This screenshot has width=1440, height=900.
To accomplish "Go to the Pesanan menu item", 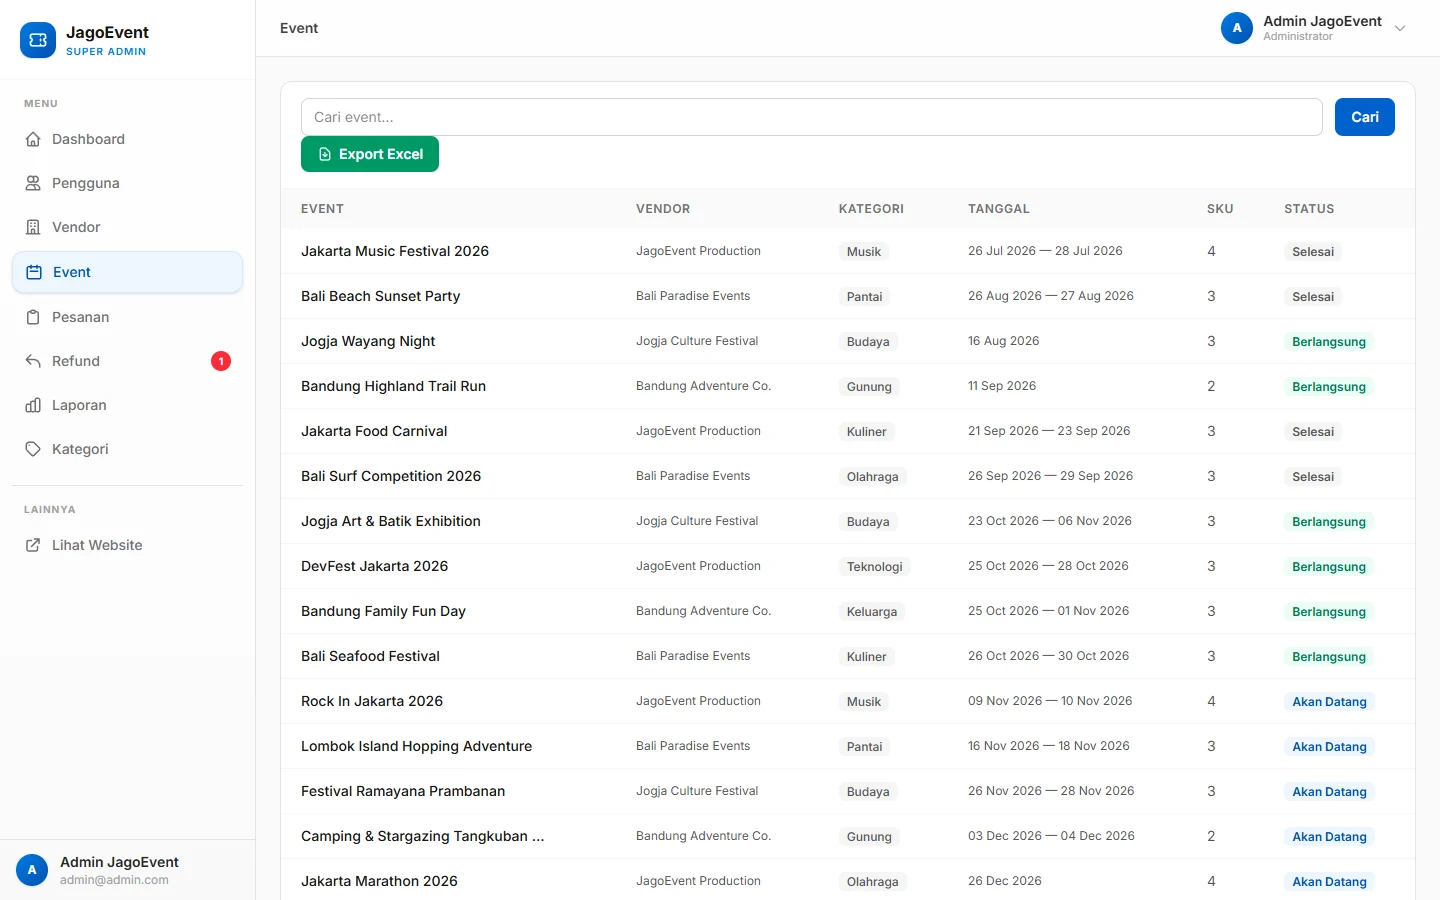I will click(x=128, y=317).
